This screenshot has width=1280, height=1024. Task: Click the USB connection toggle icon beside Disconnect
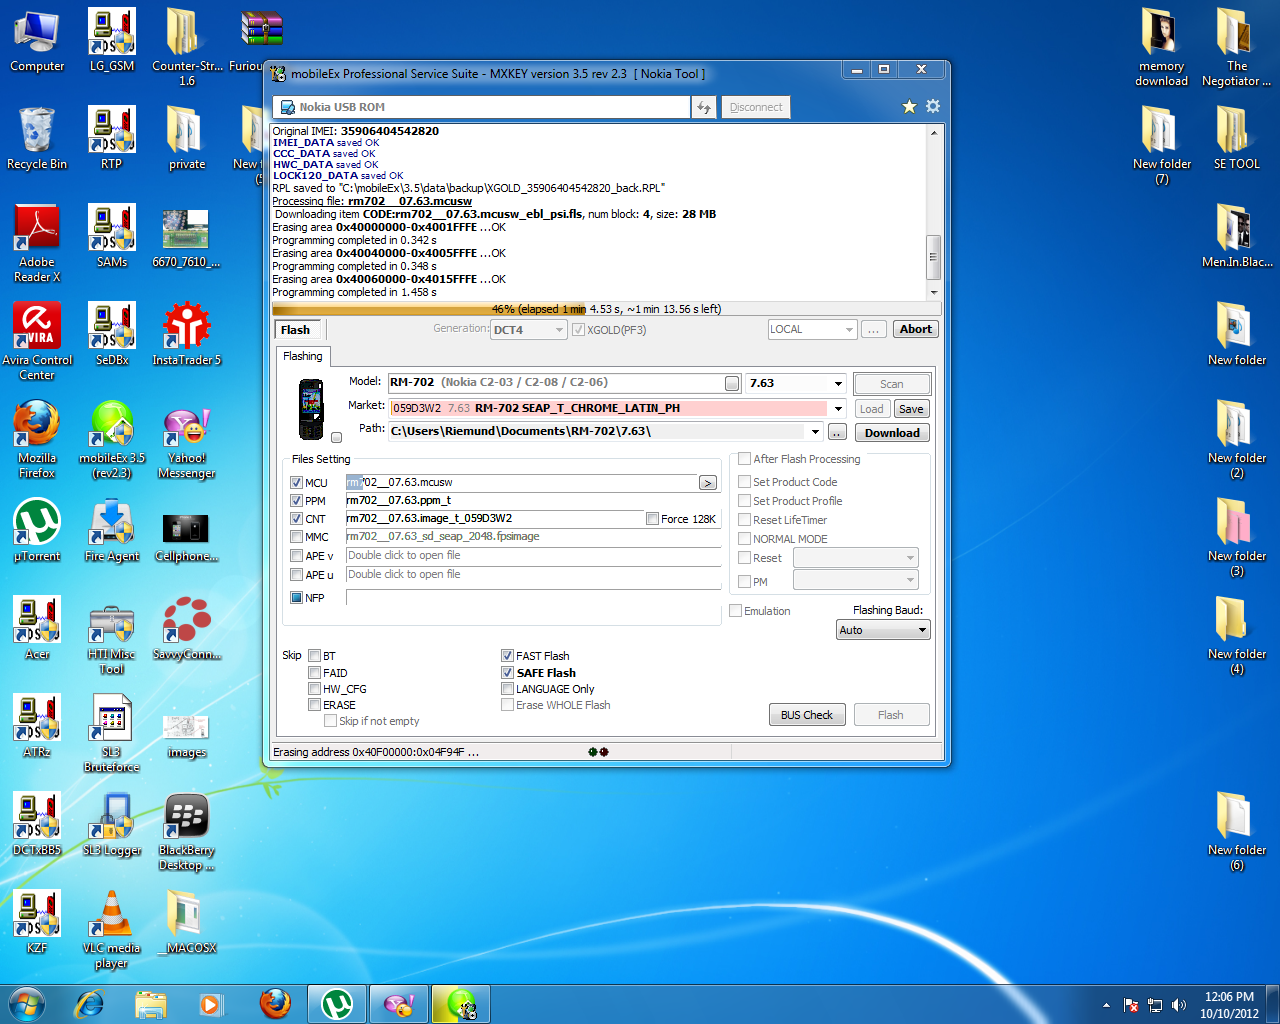click(704, 107)
